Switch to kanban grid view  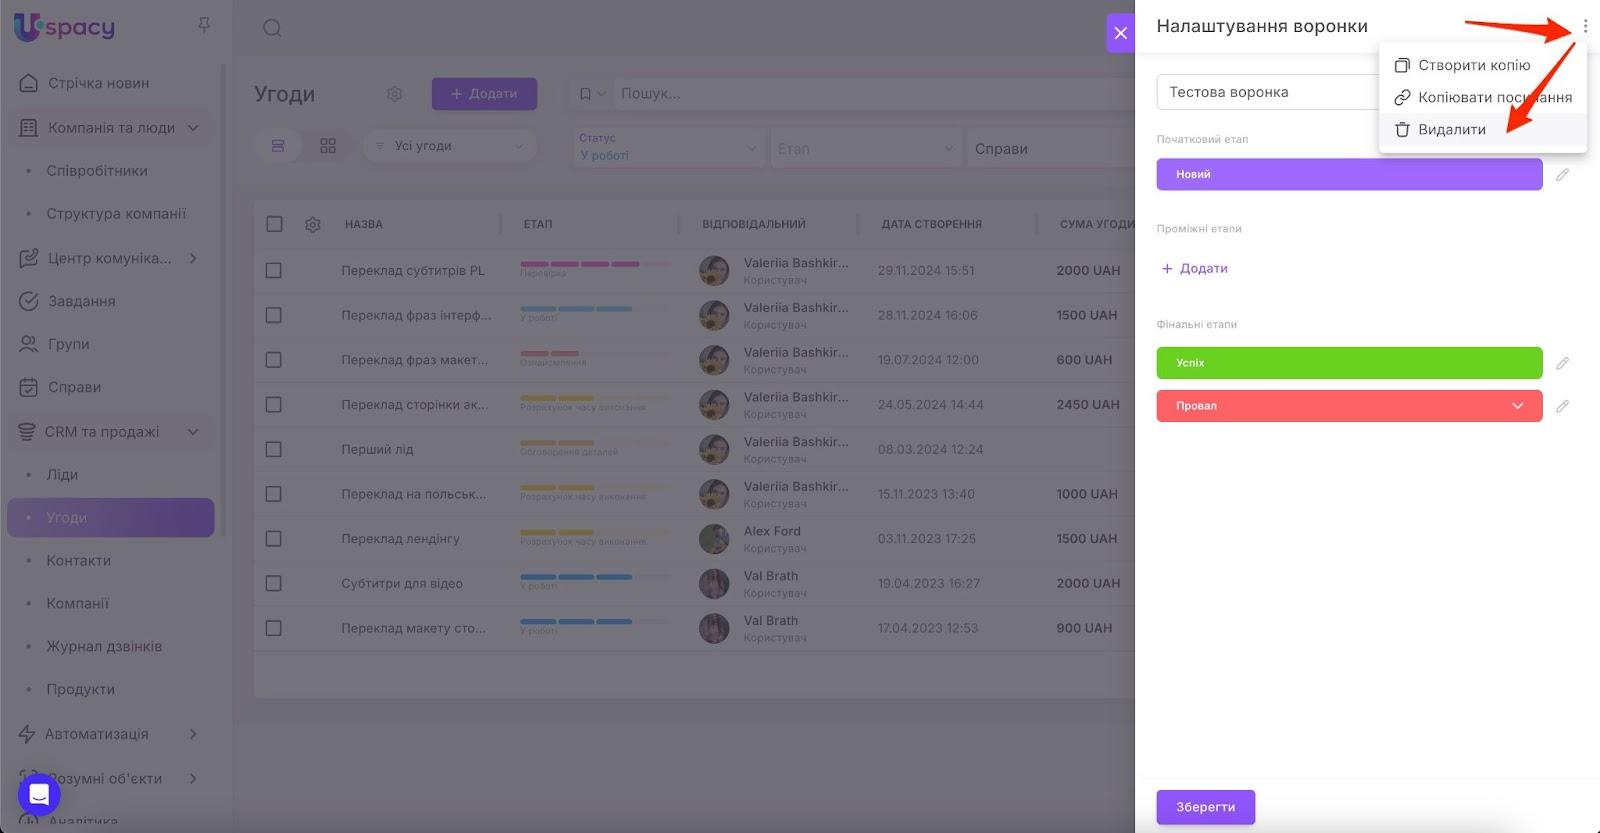[x=328, y=146]
